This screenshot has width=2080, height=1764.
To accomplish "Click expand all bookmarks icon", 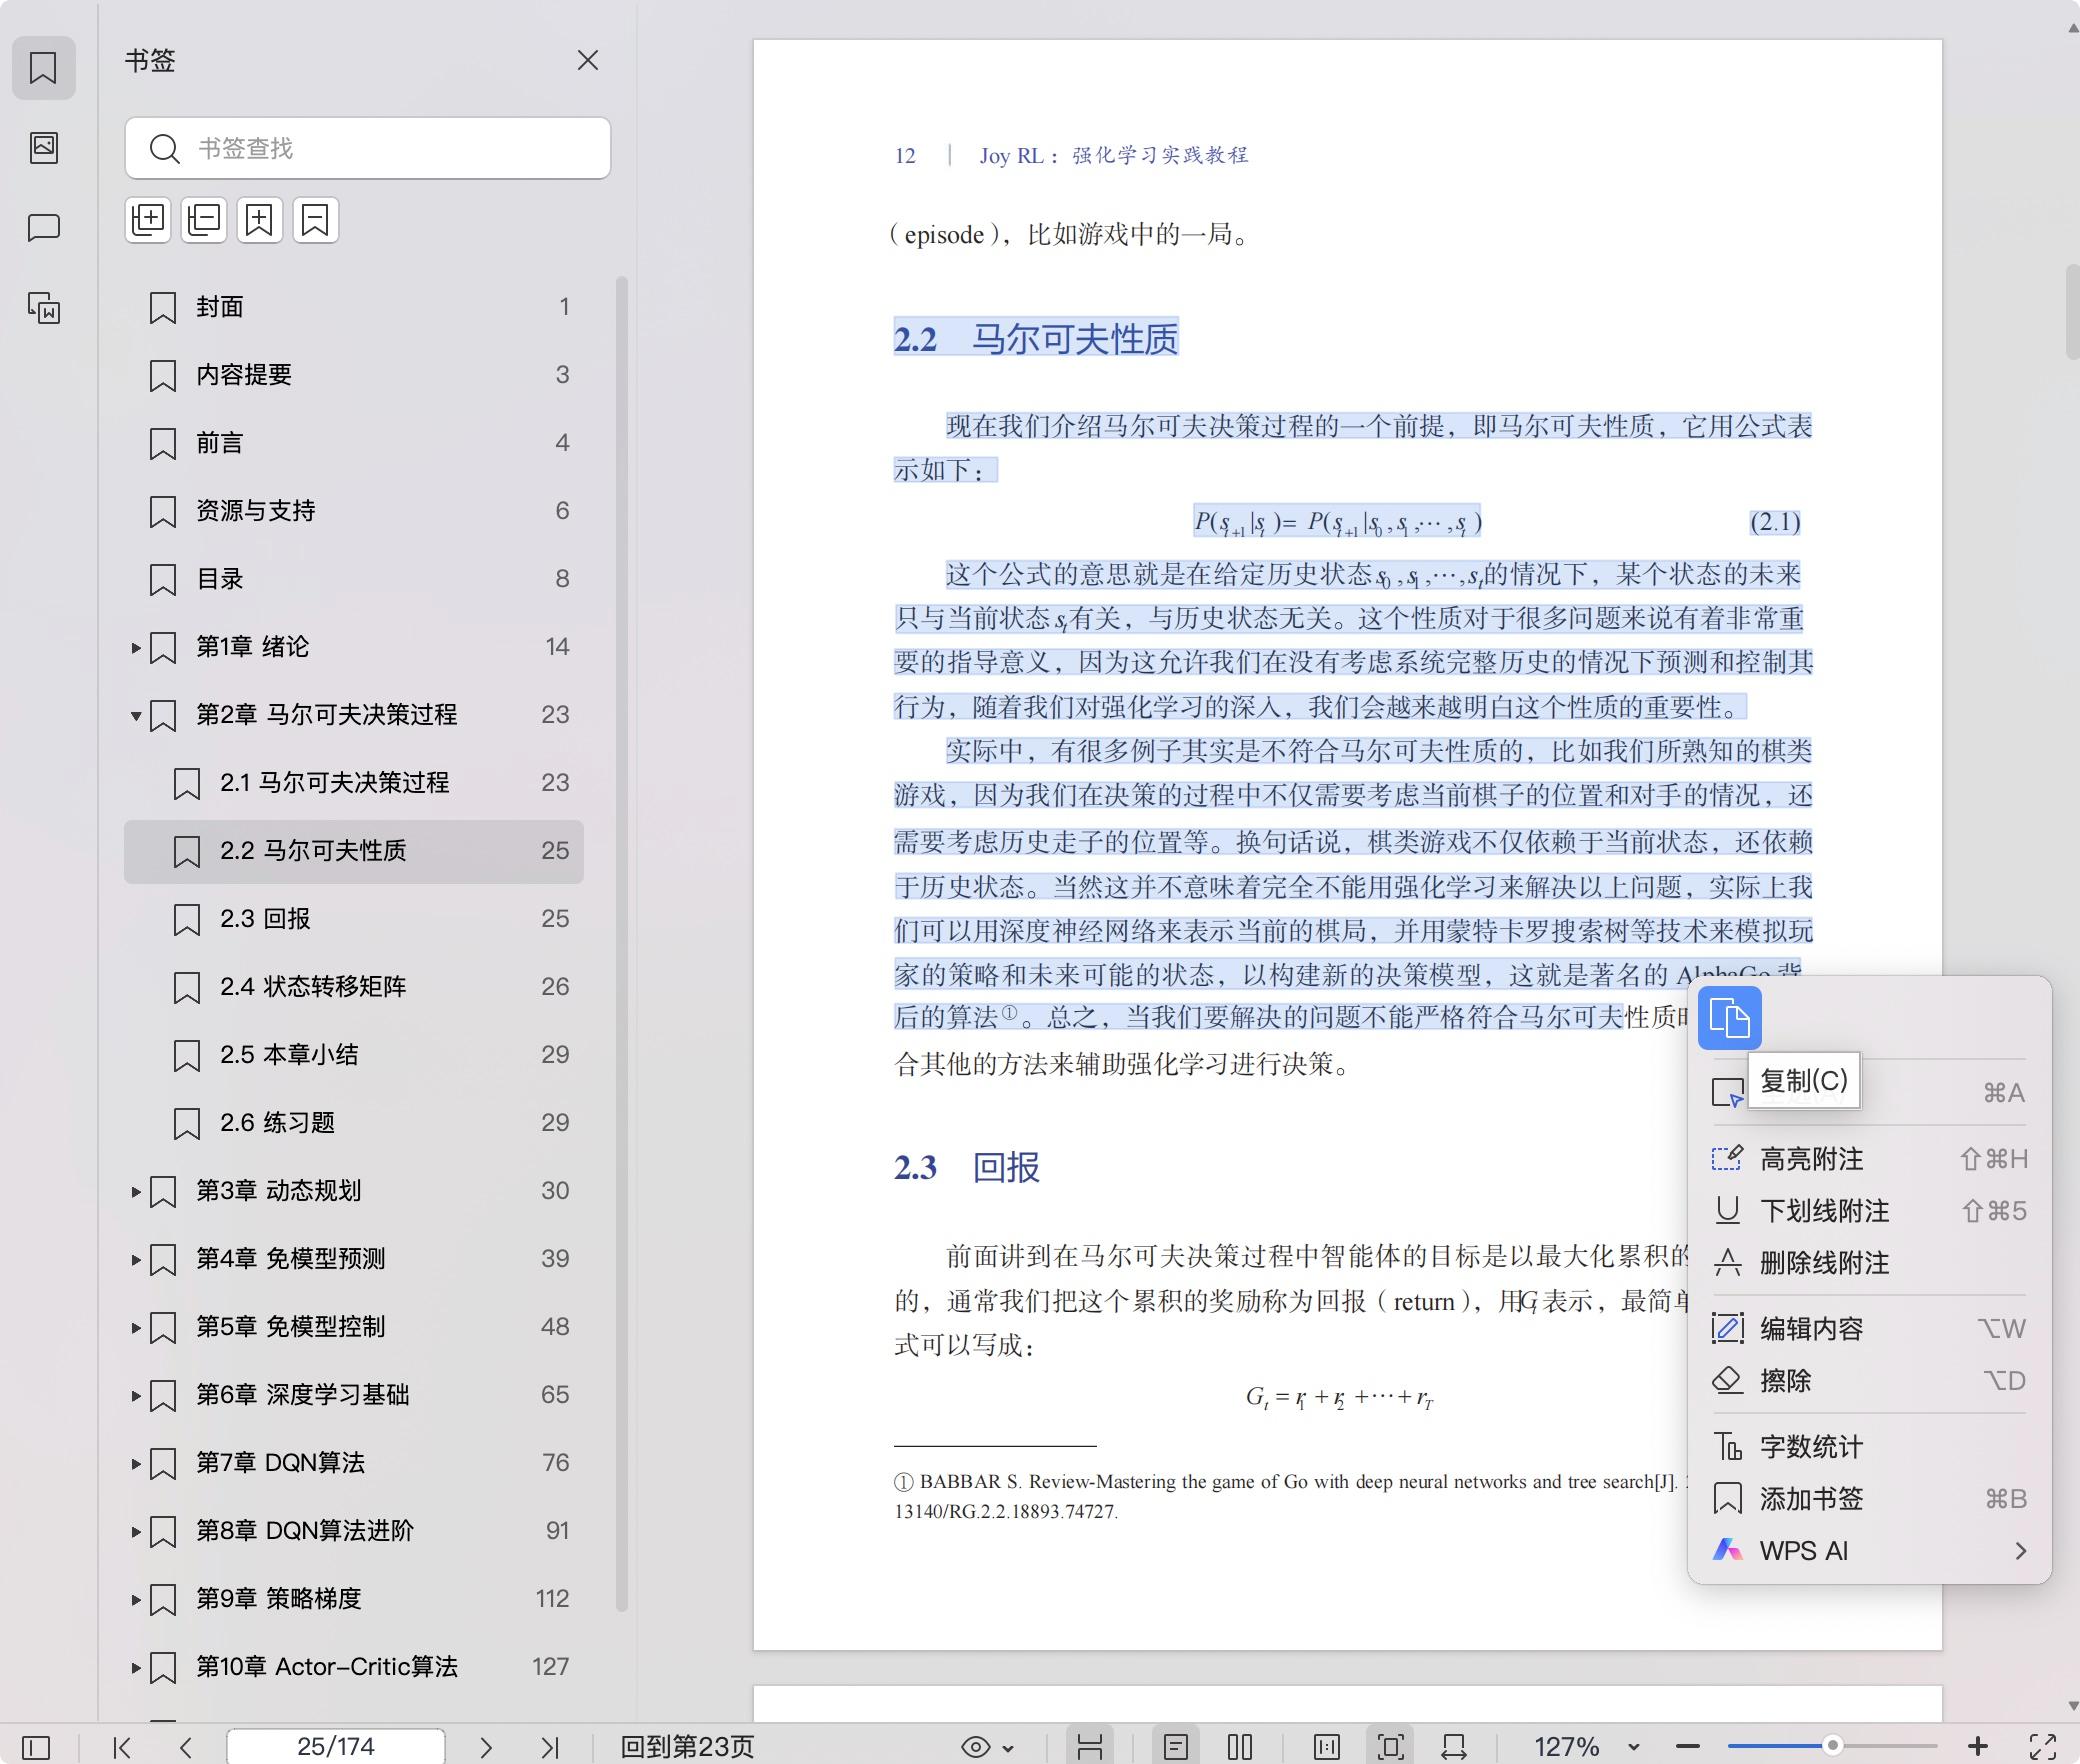I will [148, 220].
